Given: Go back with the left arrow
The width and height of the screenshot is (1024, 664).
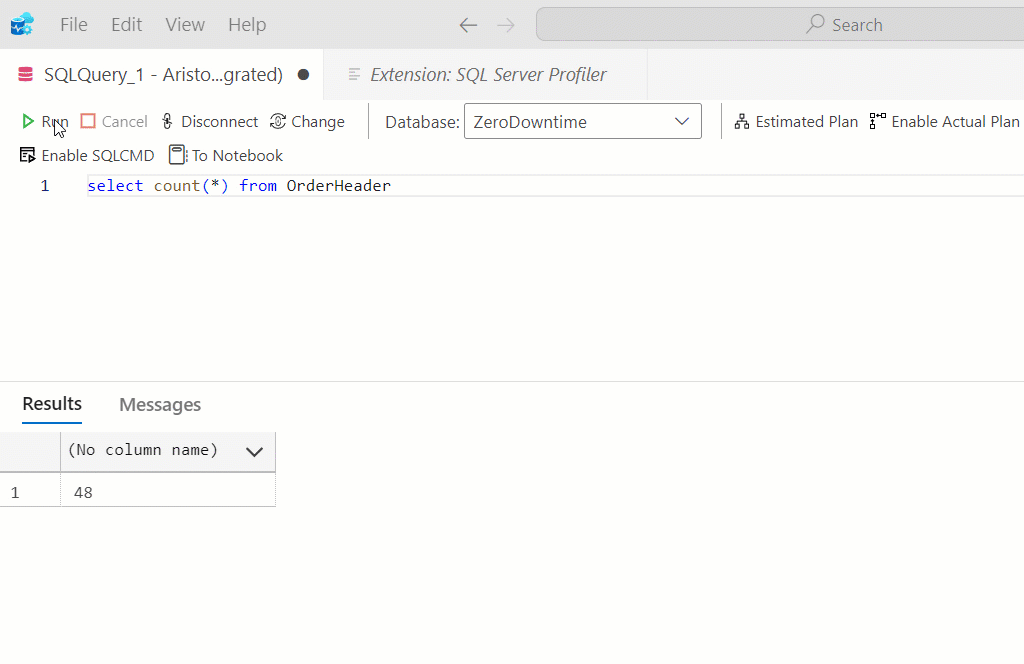Looking at the screenshot, I should pyautogui.click(x=468, y=25).
